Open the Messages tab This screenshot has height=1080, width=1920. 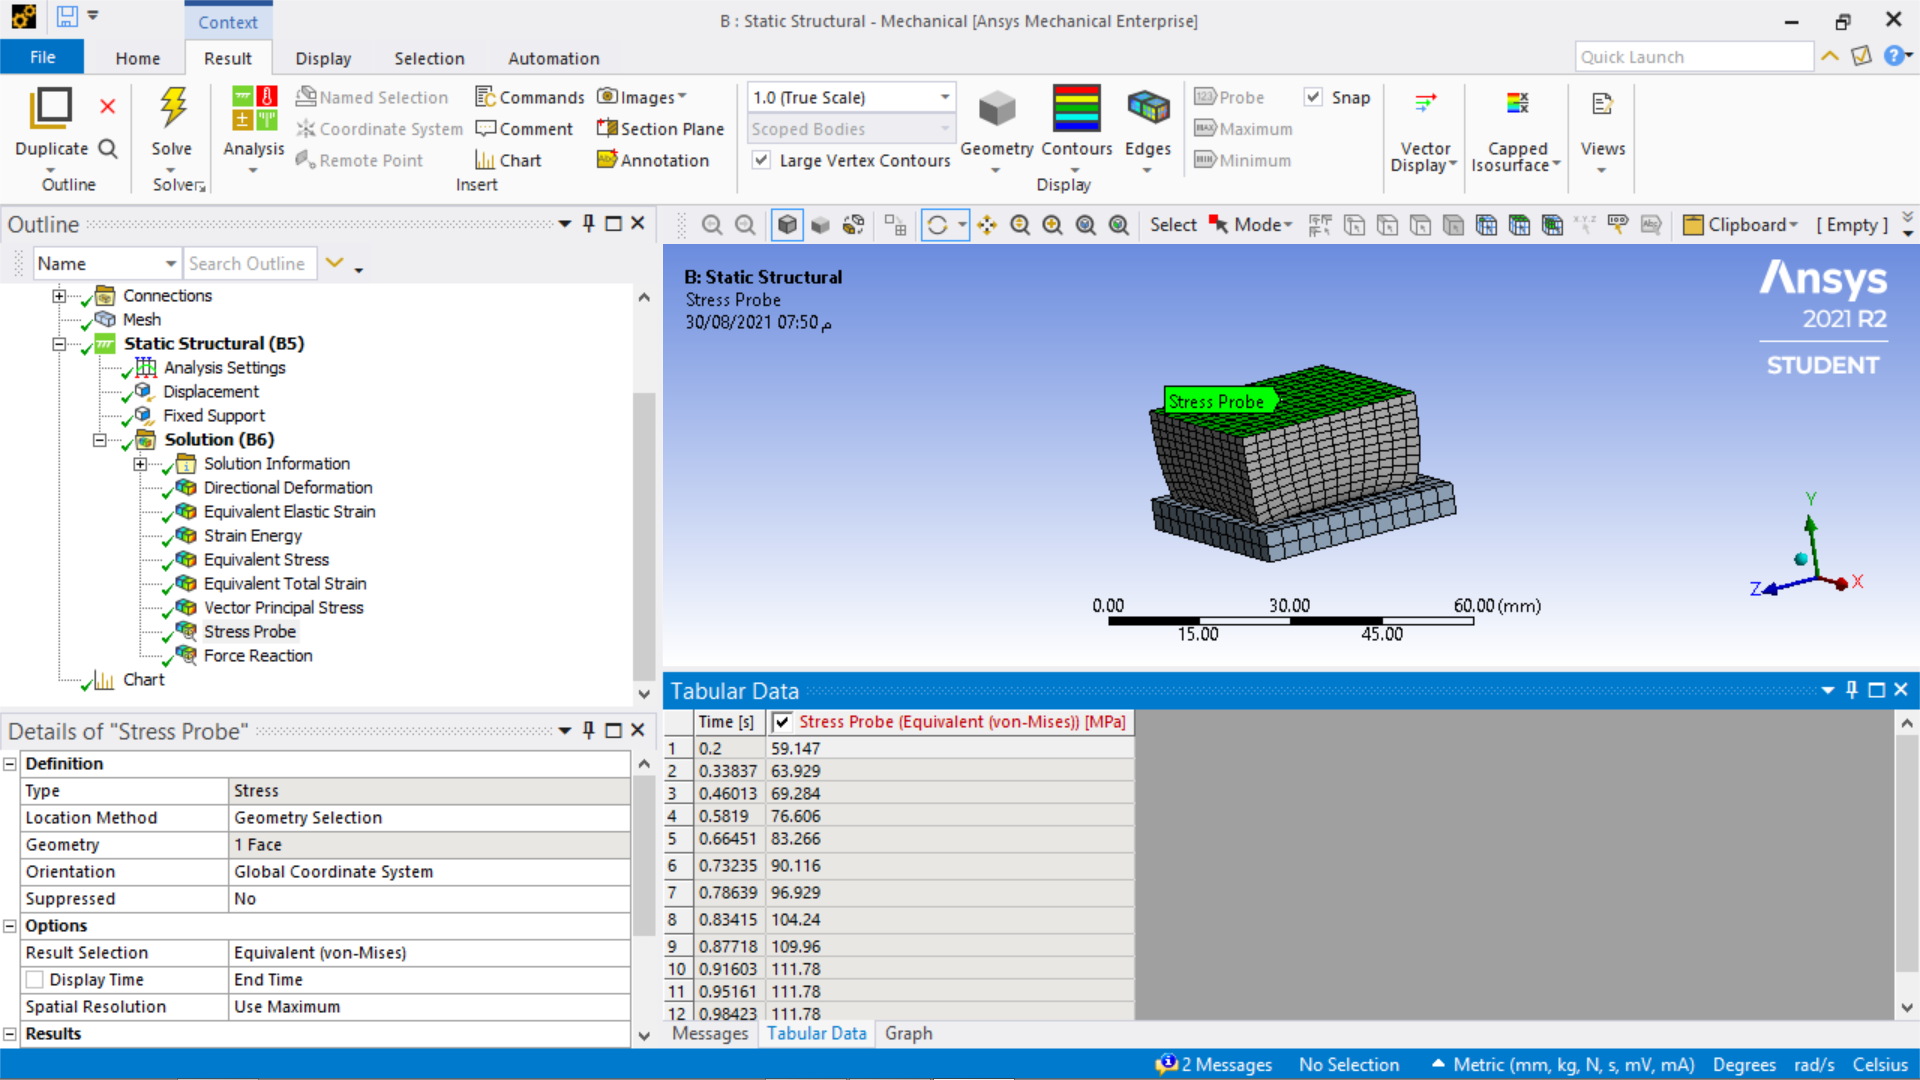709,1034
